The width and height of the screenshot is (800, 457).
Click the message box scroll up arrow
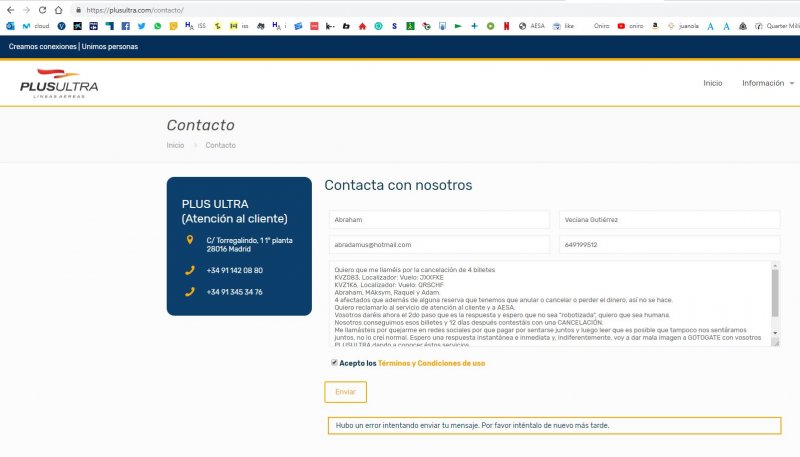click(x=776, y=266)
